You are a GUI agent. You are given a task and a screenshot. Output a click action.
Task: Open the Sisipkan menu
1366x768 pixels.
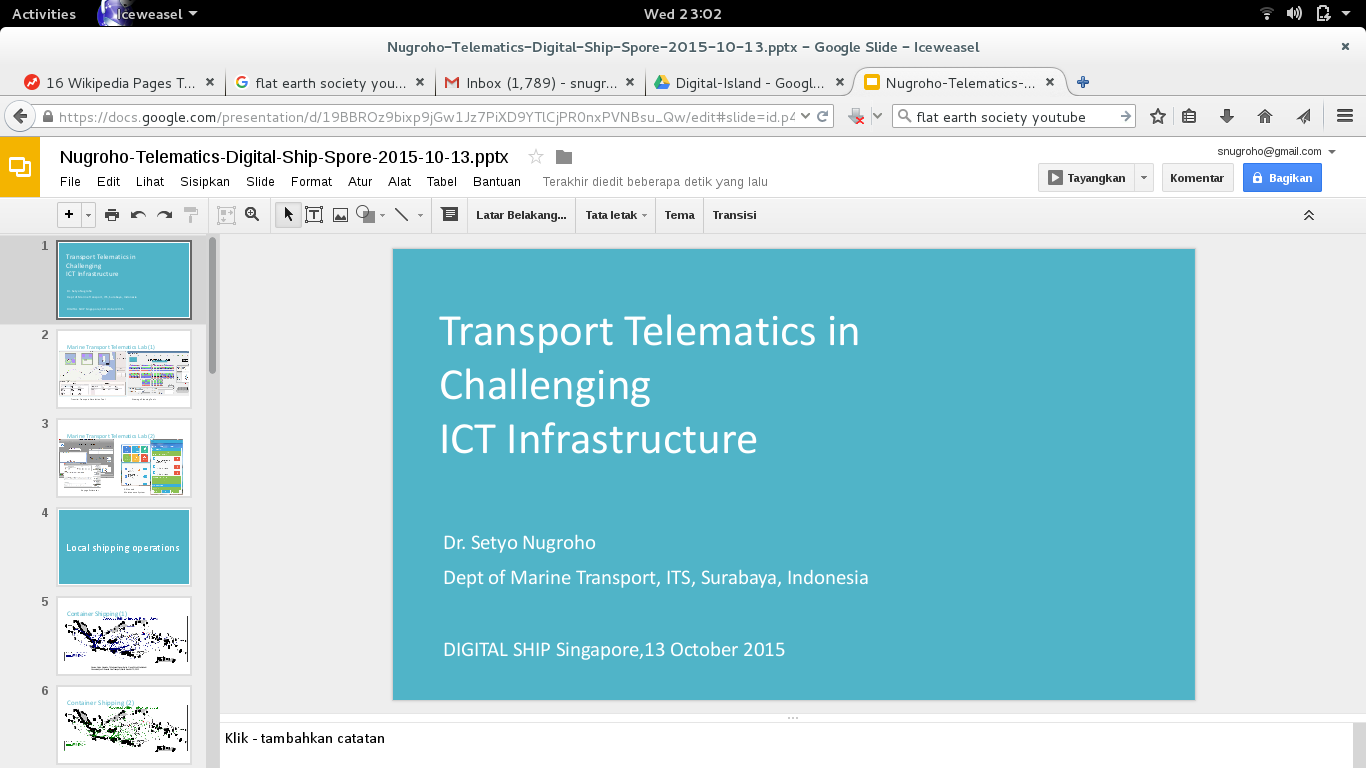point(205,182)
